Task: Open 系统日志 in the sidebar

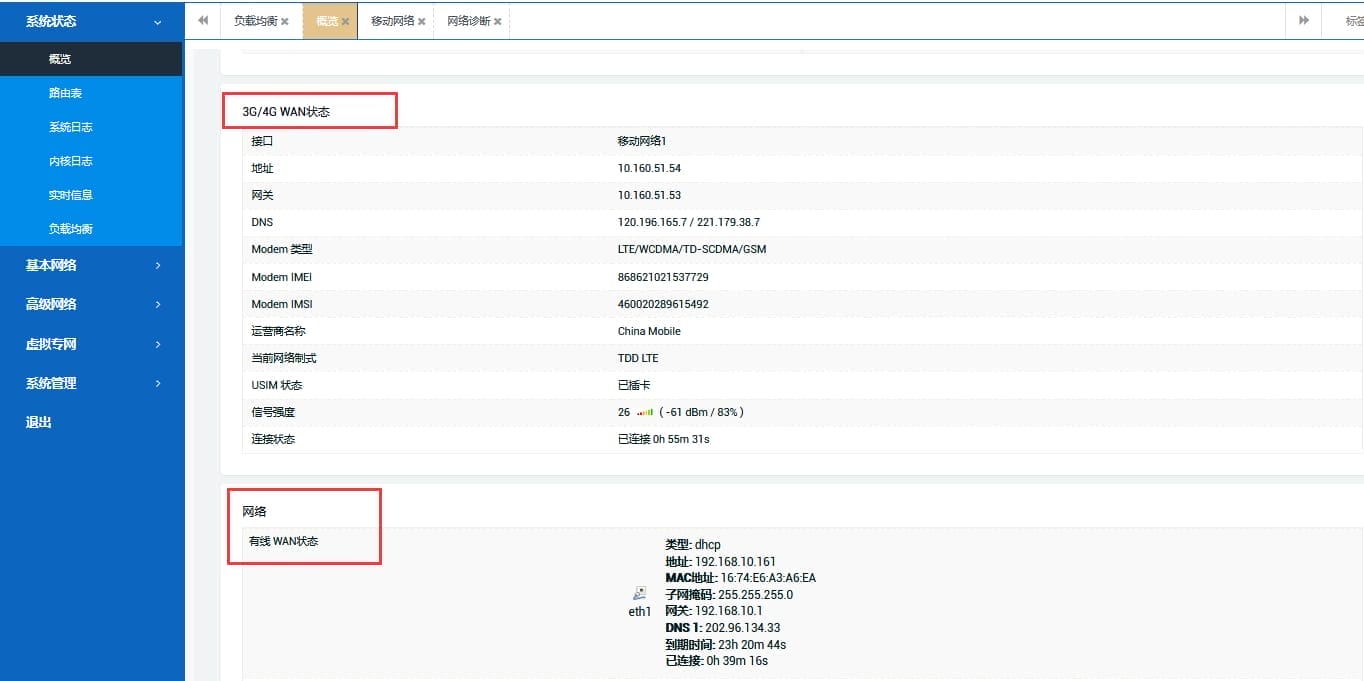Action: 70,127
